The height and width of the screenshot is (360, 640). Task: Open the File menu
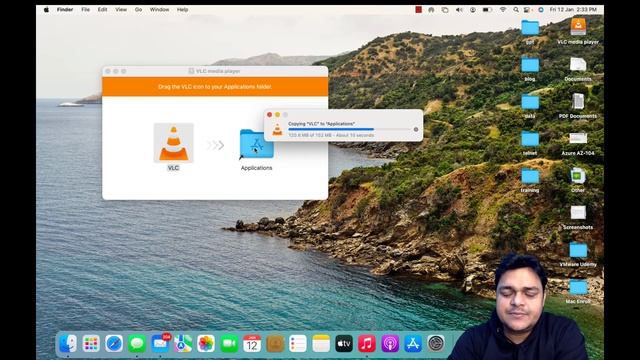[x=85, y=9]
